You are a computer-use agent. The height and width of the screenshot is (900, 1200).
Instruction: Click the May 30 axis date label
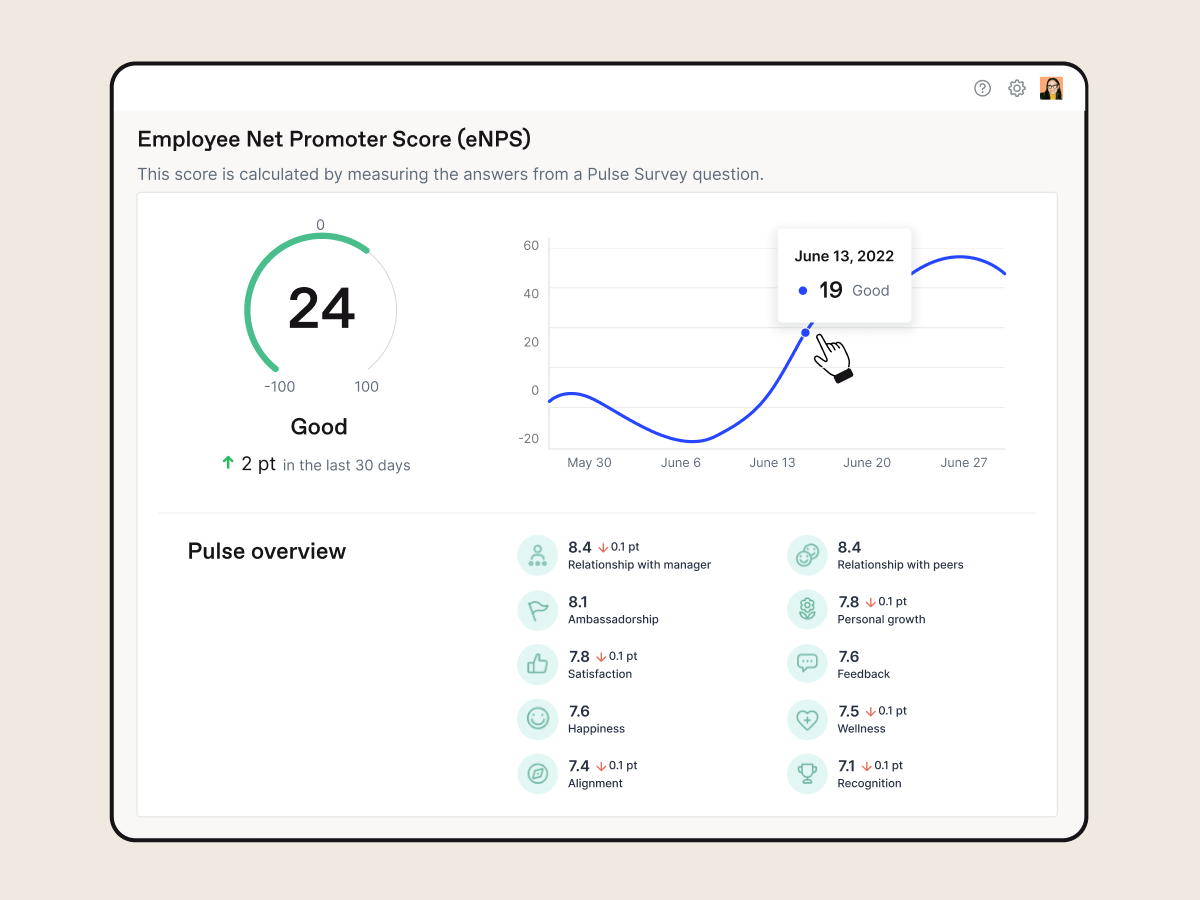click(x=589, y=463)
